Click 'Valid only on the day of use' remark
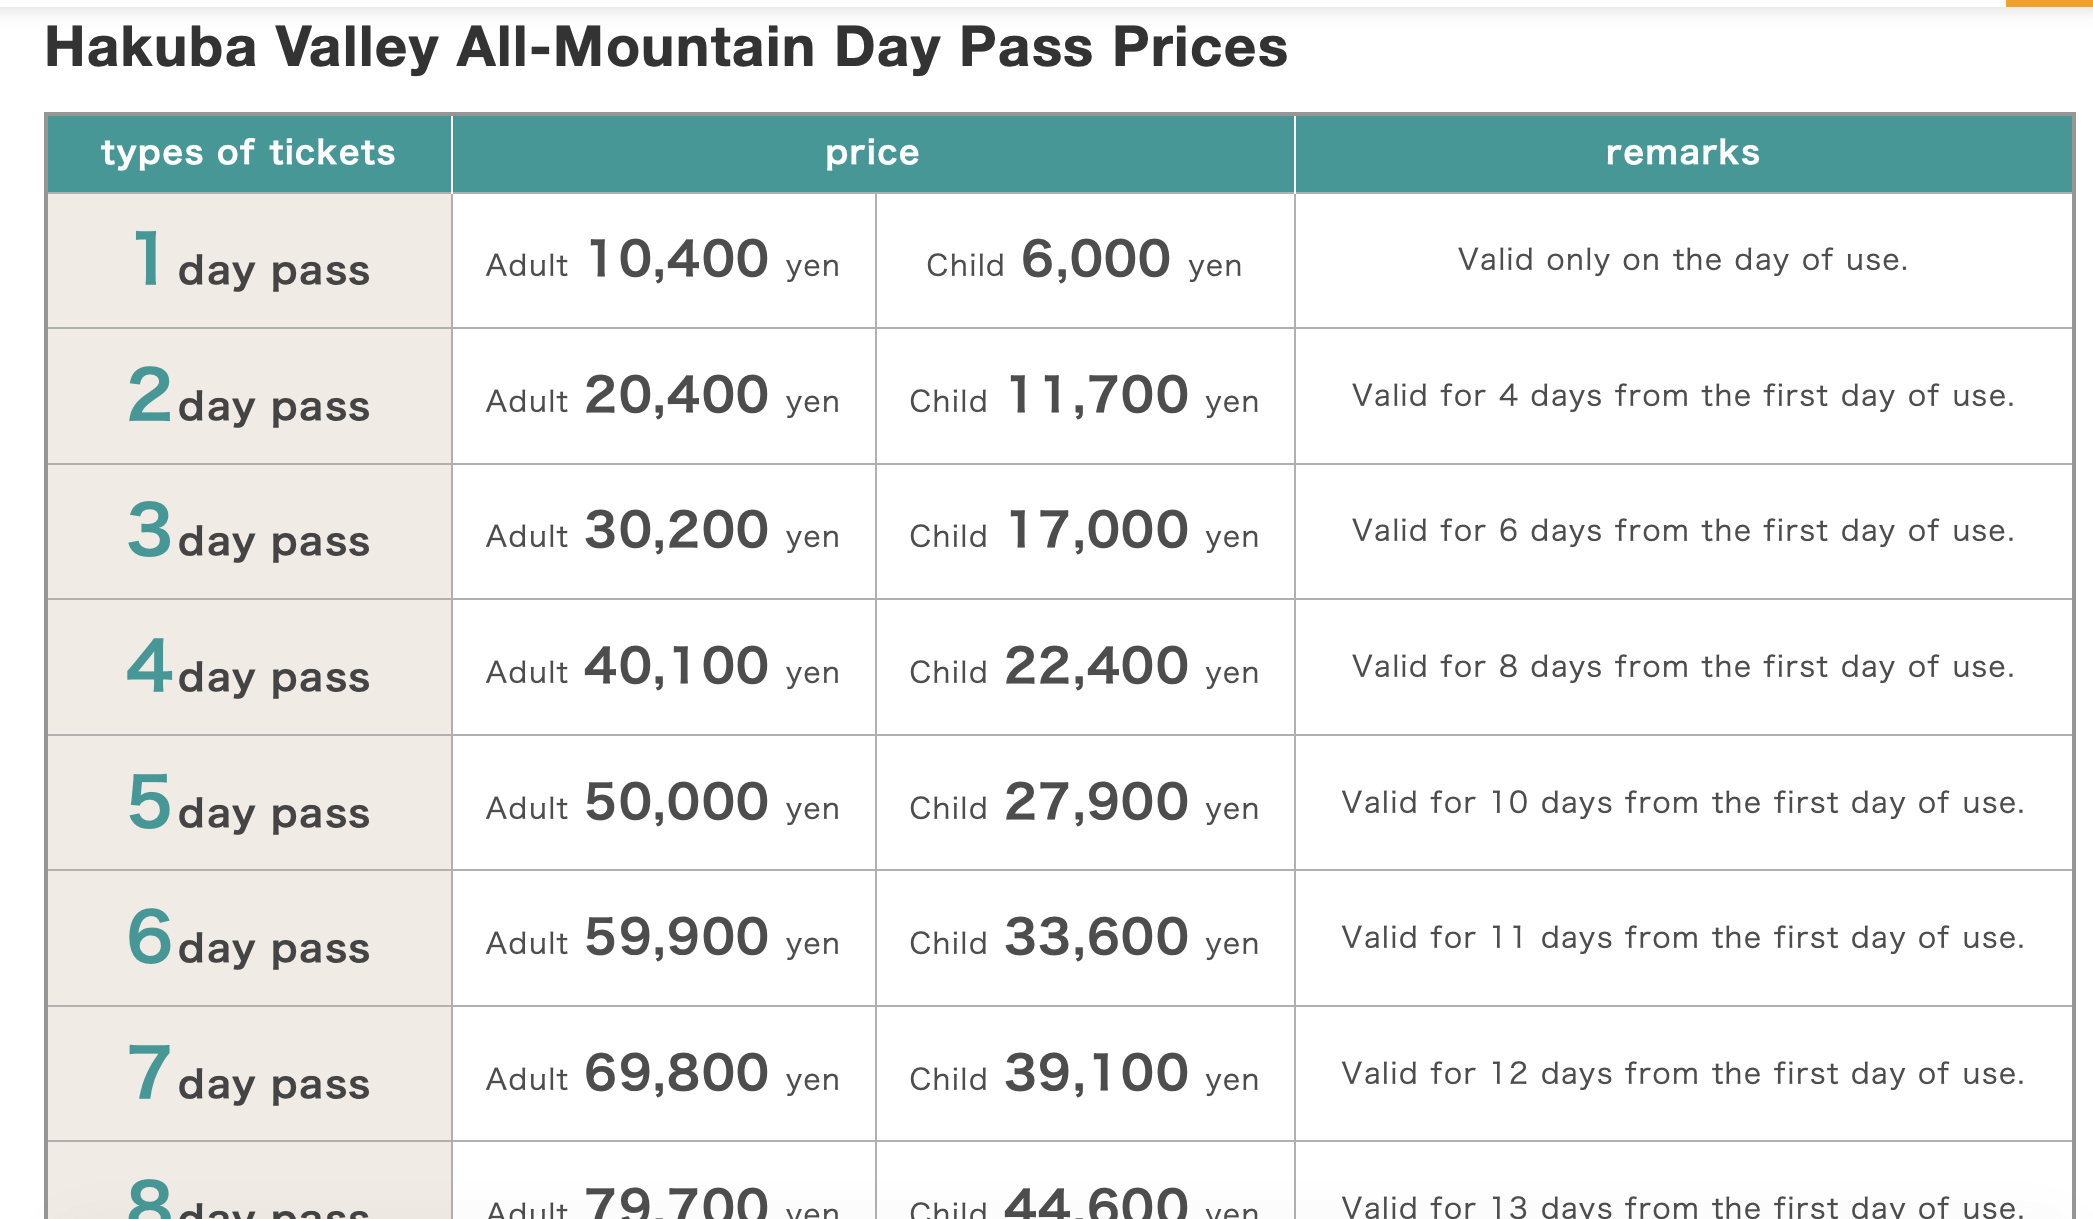Viewport: 2093px width, 1219px height. pyautogui.click(x=1682, y=260)
